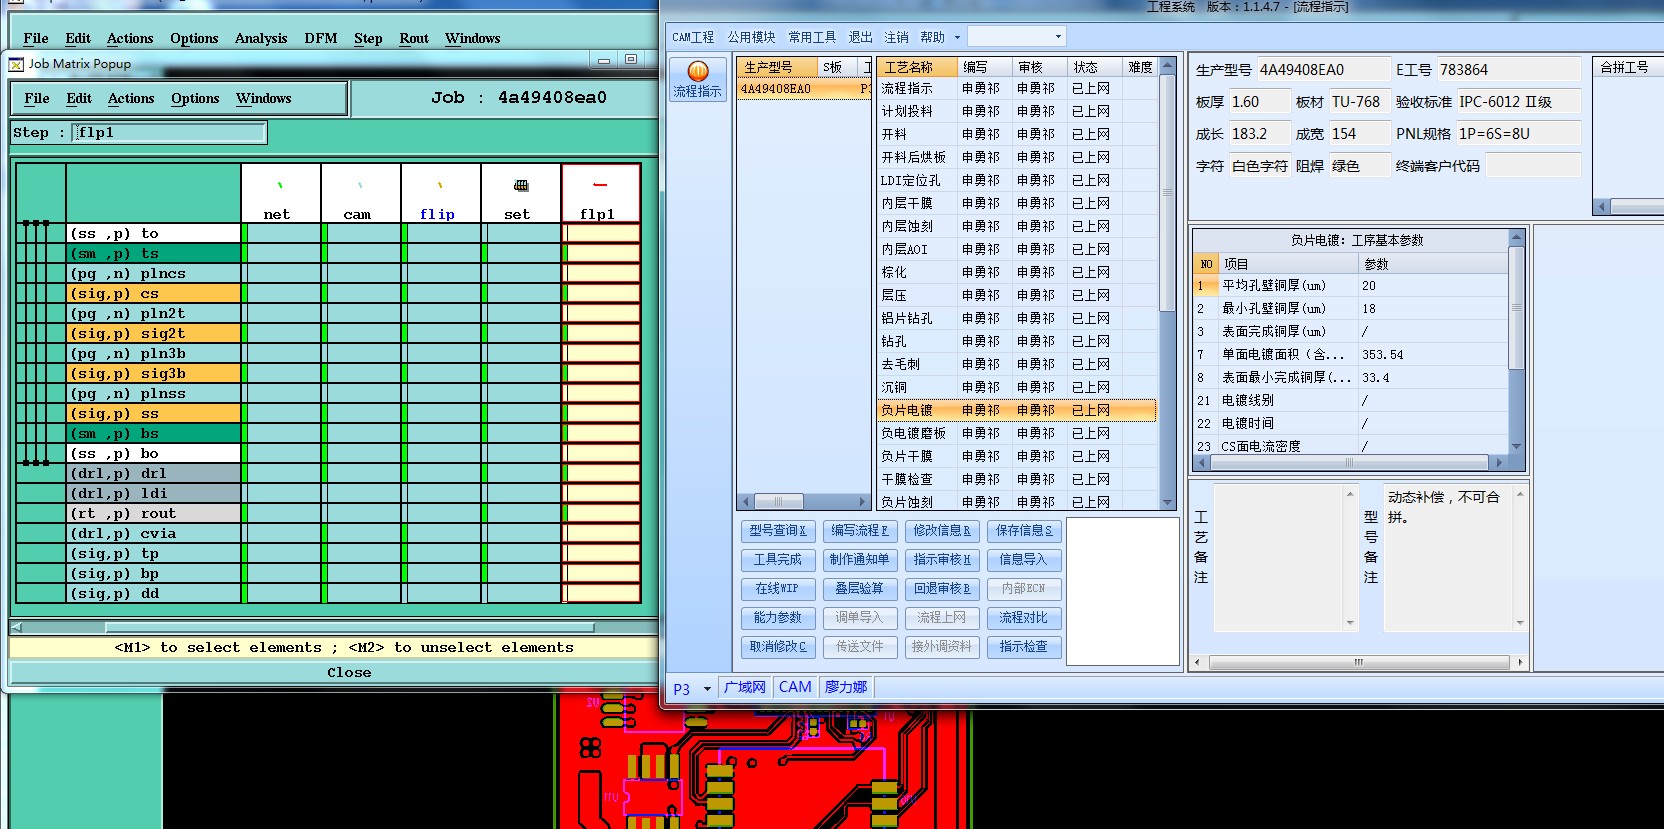Click the 廖力娜 status bar tab

coord(846,687)
